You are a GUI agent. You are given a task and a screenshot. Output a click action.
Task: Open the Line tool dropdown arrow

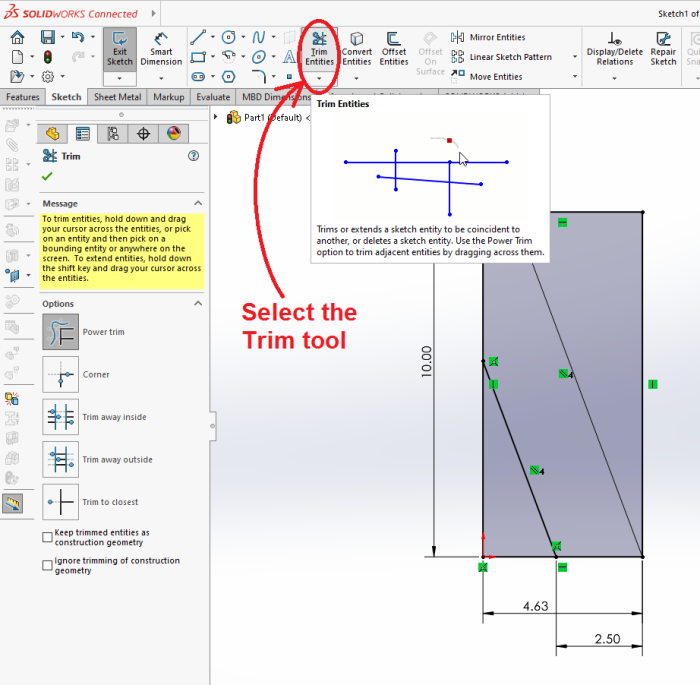pos(212,37)
